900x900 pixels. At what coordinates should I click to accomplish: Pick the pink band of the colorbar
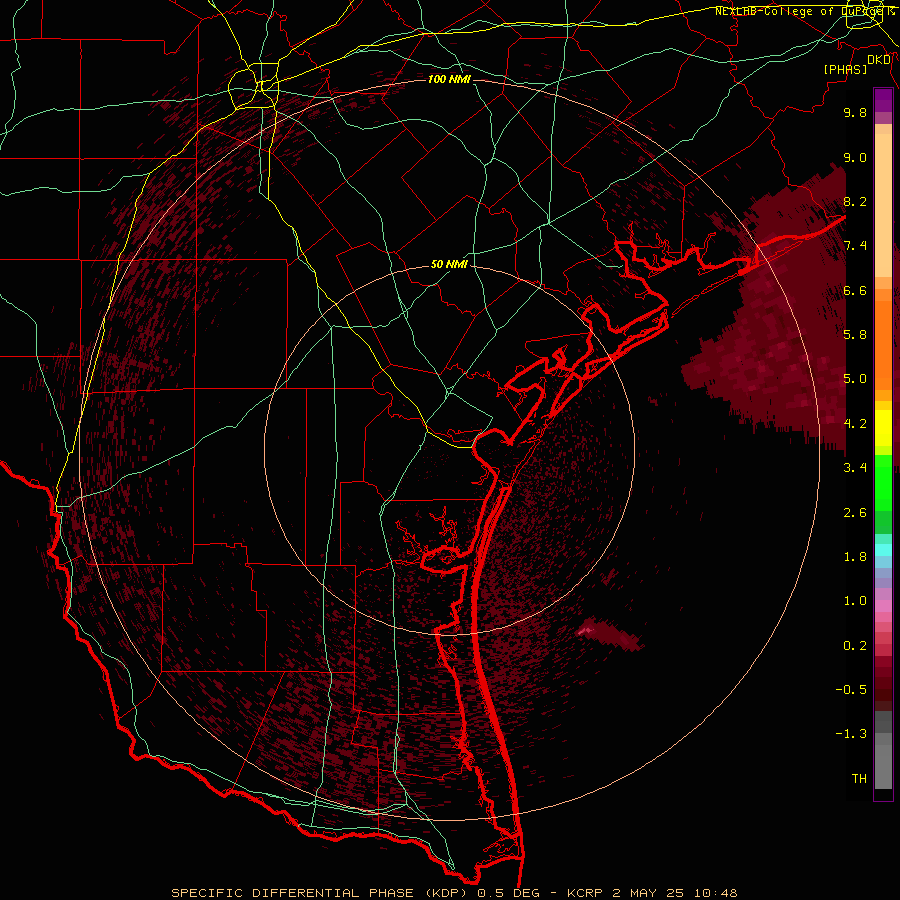point(883,606)
